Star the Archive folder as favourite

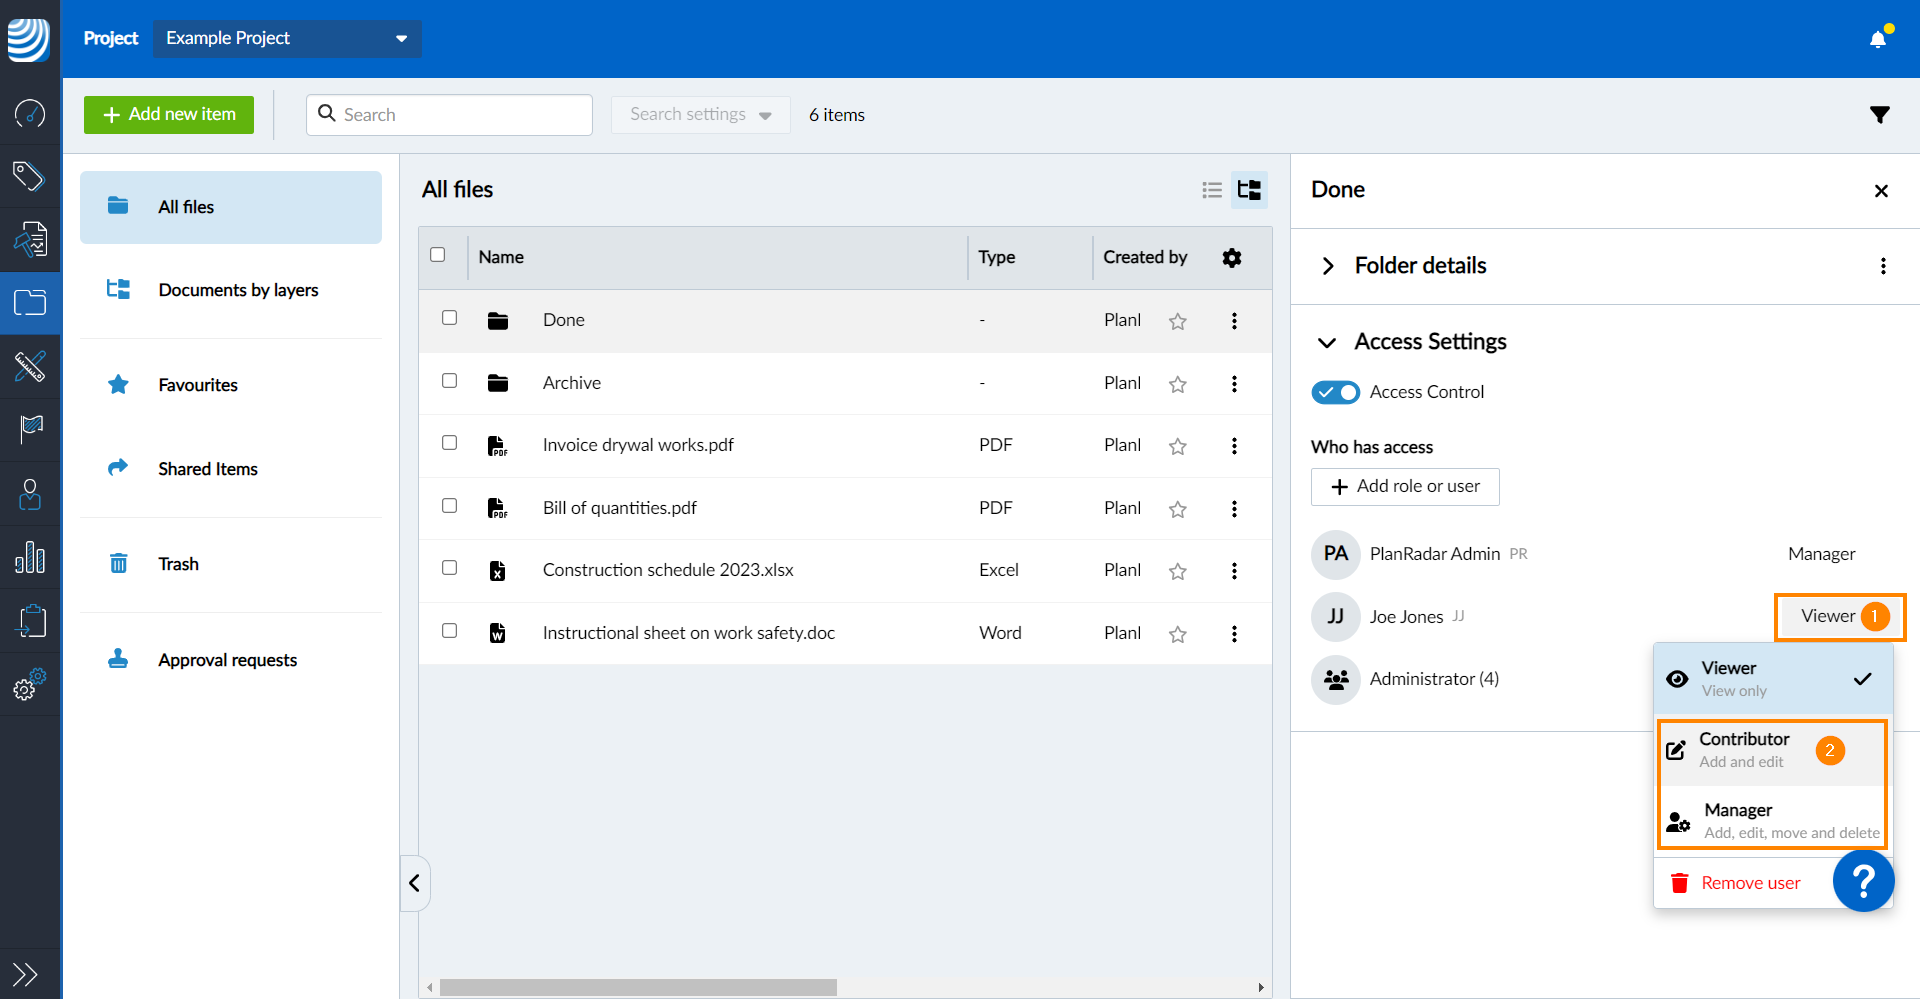[x=1178, y=384]
